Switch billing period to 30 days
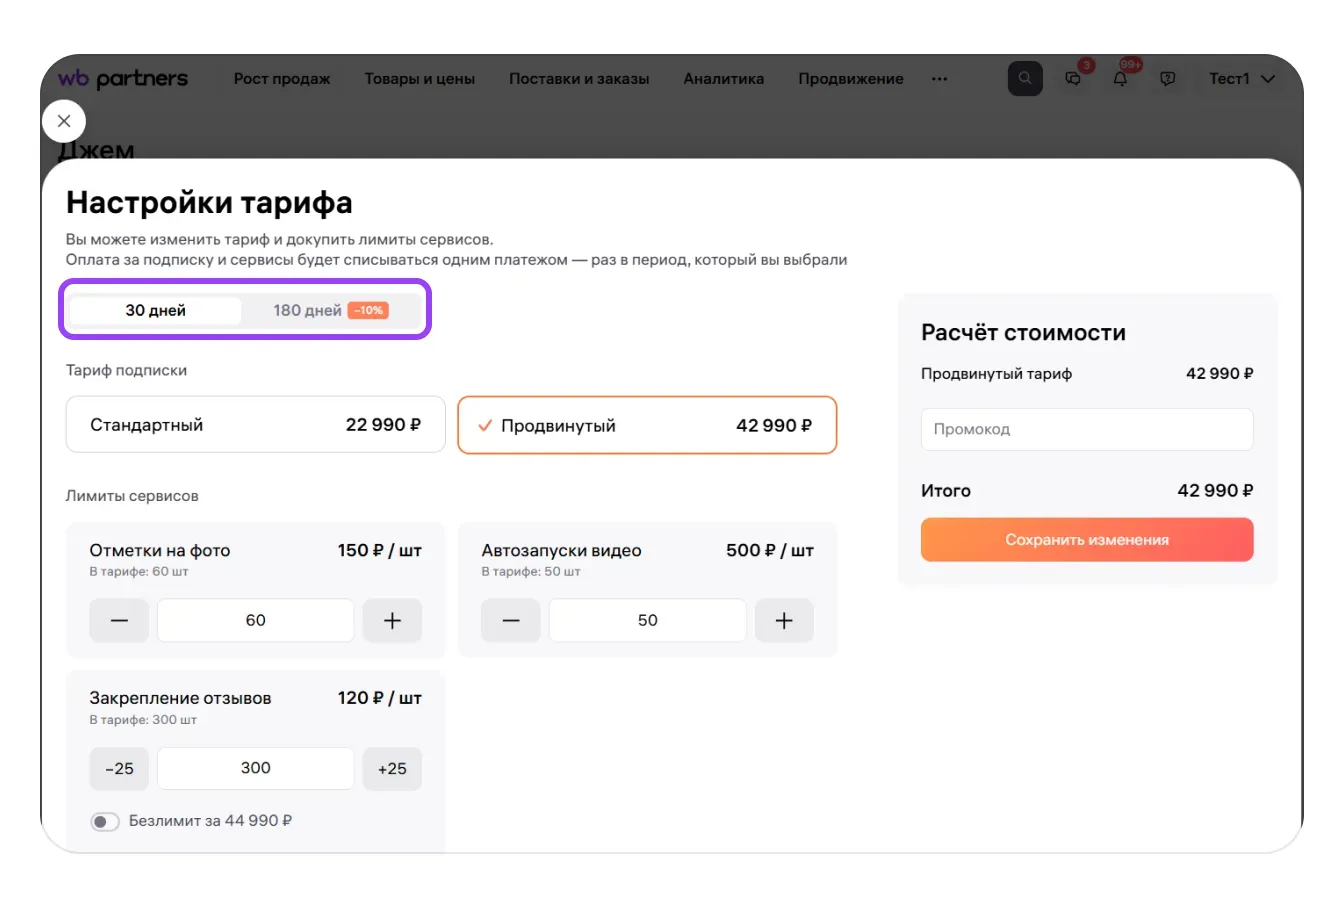 pos(156,310)
